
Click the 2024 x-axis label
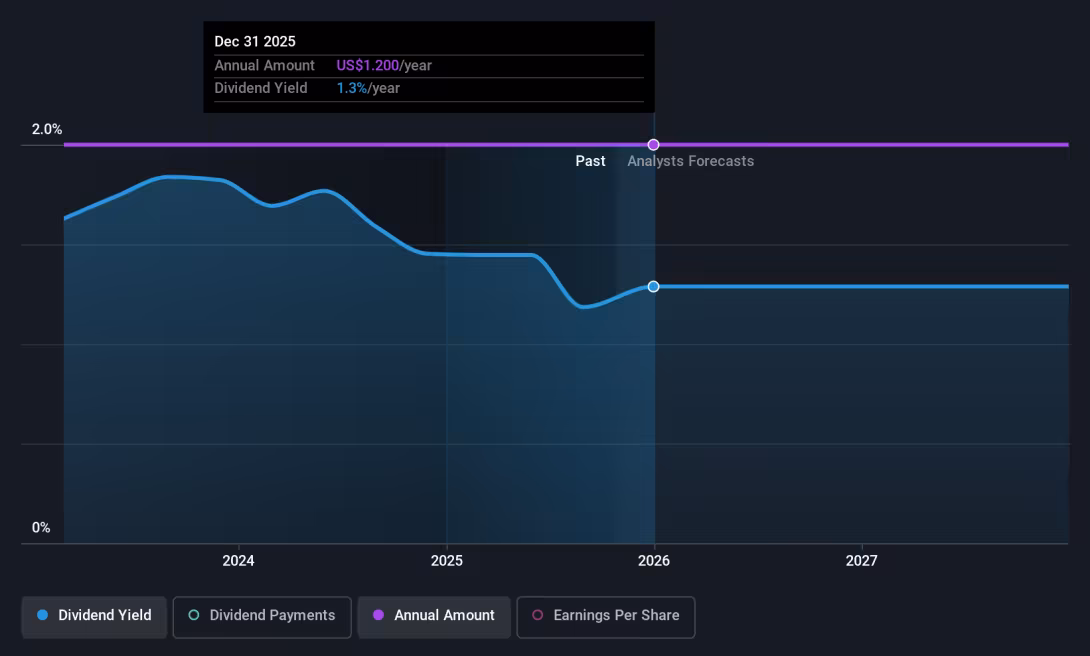238,561
